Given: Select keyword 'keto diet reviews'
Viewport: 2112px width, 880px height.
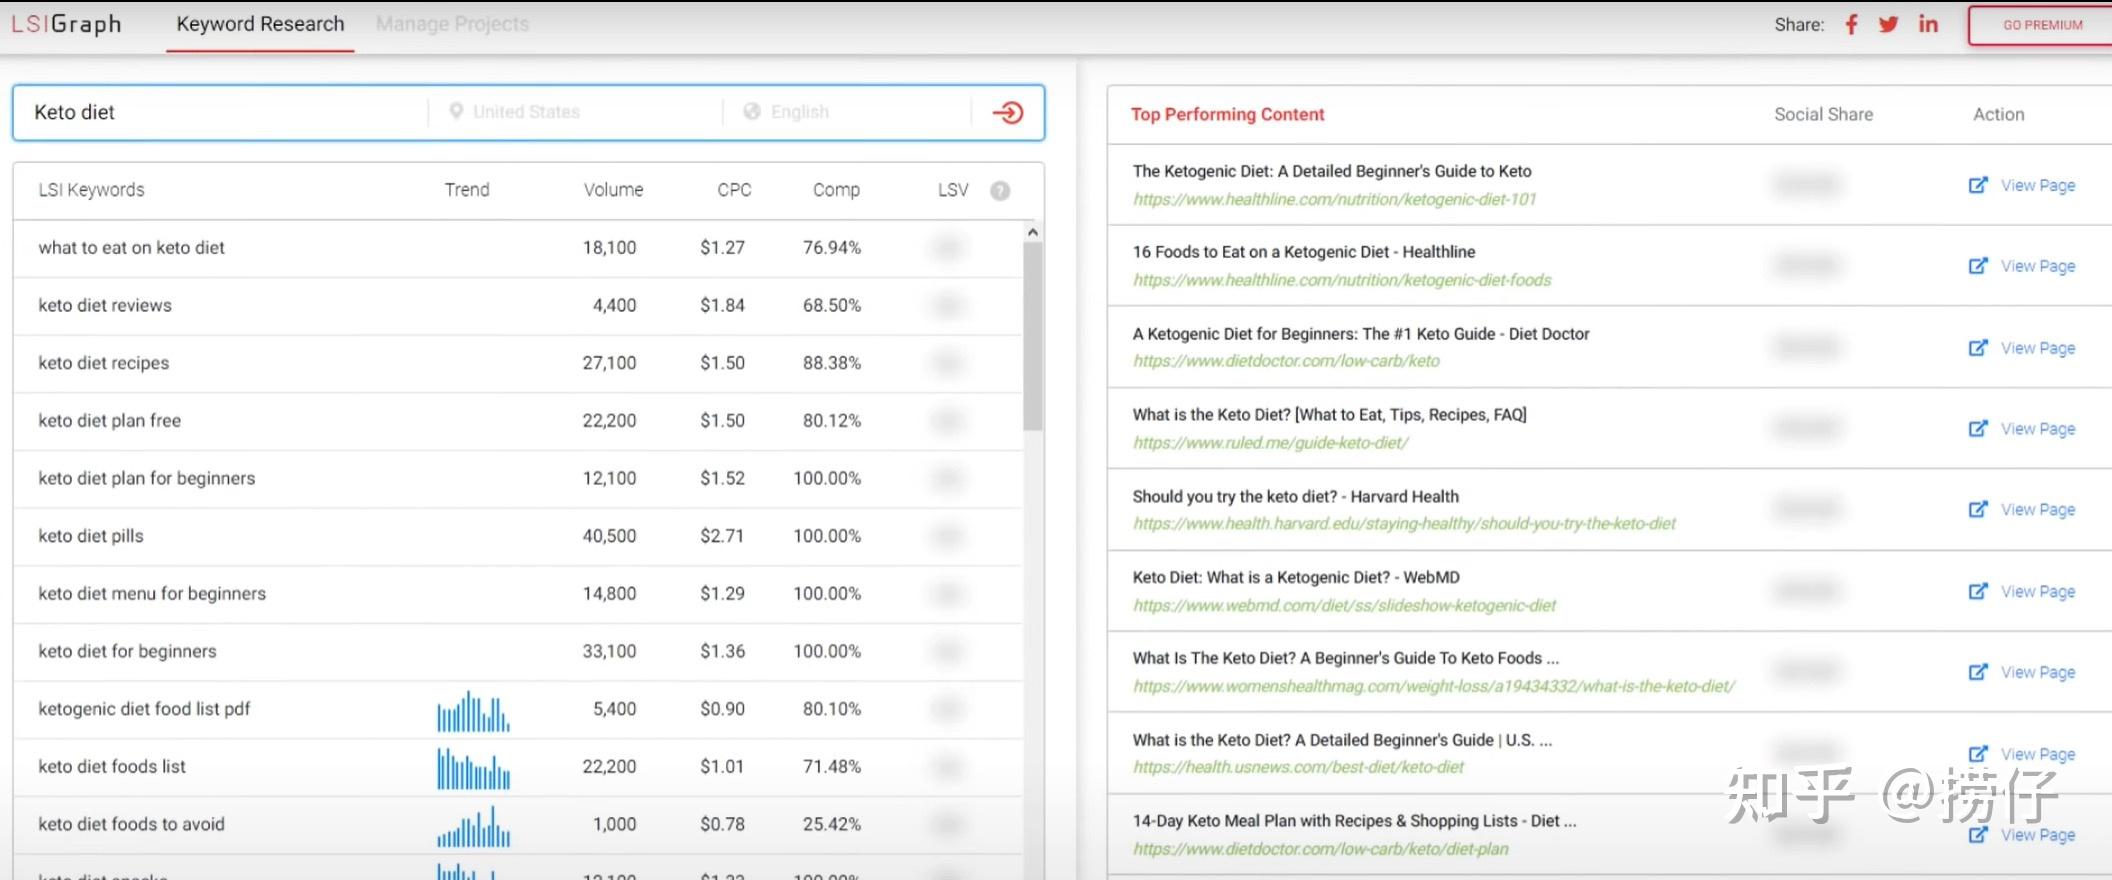Looking at the screenshot, I should coord(105,305).
